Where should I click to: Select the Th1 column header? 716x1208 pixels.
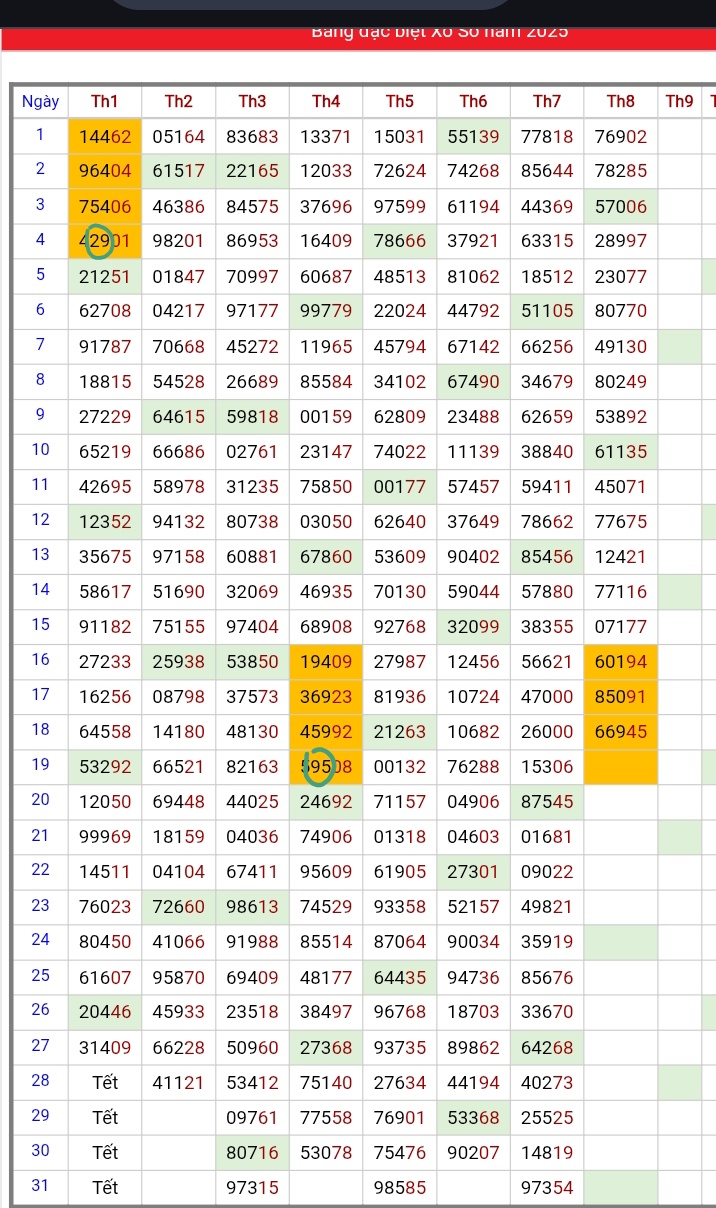[x=104, y=101]
